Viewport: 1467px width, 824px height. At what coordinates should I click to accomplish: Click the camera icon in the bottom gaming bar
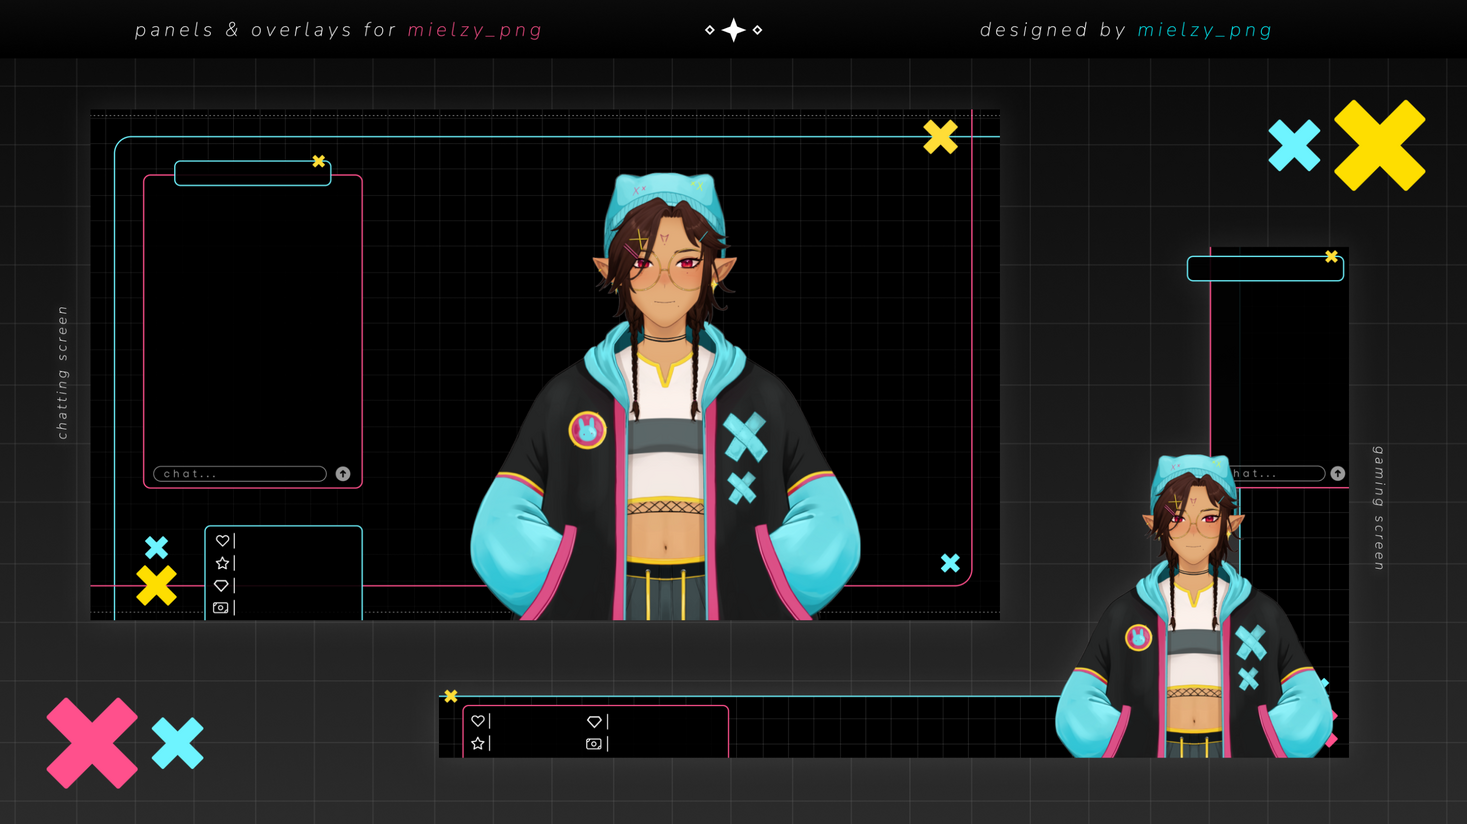tap(594, 744)
